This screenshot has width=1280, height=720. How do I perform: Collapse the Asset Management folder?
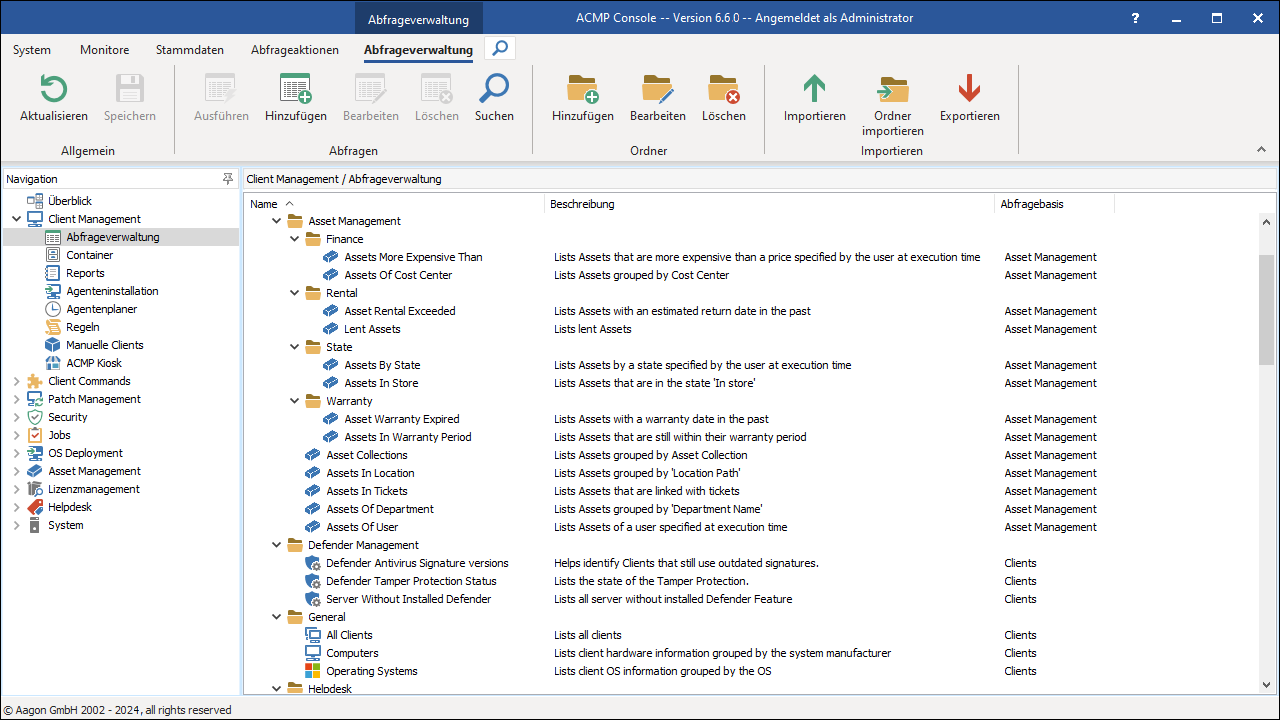[x=277, y=221]
